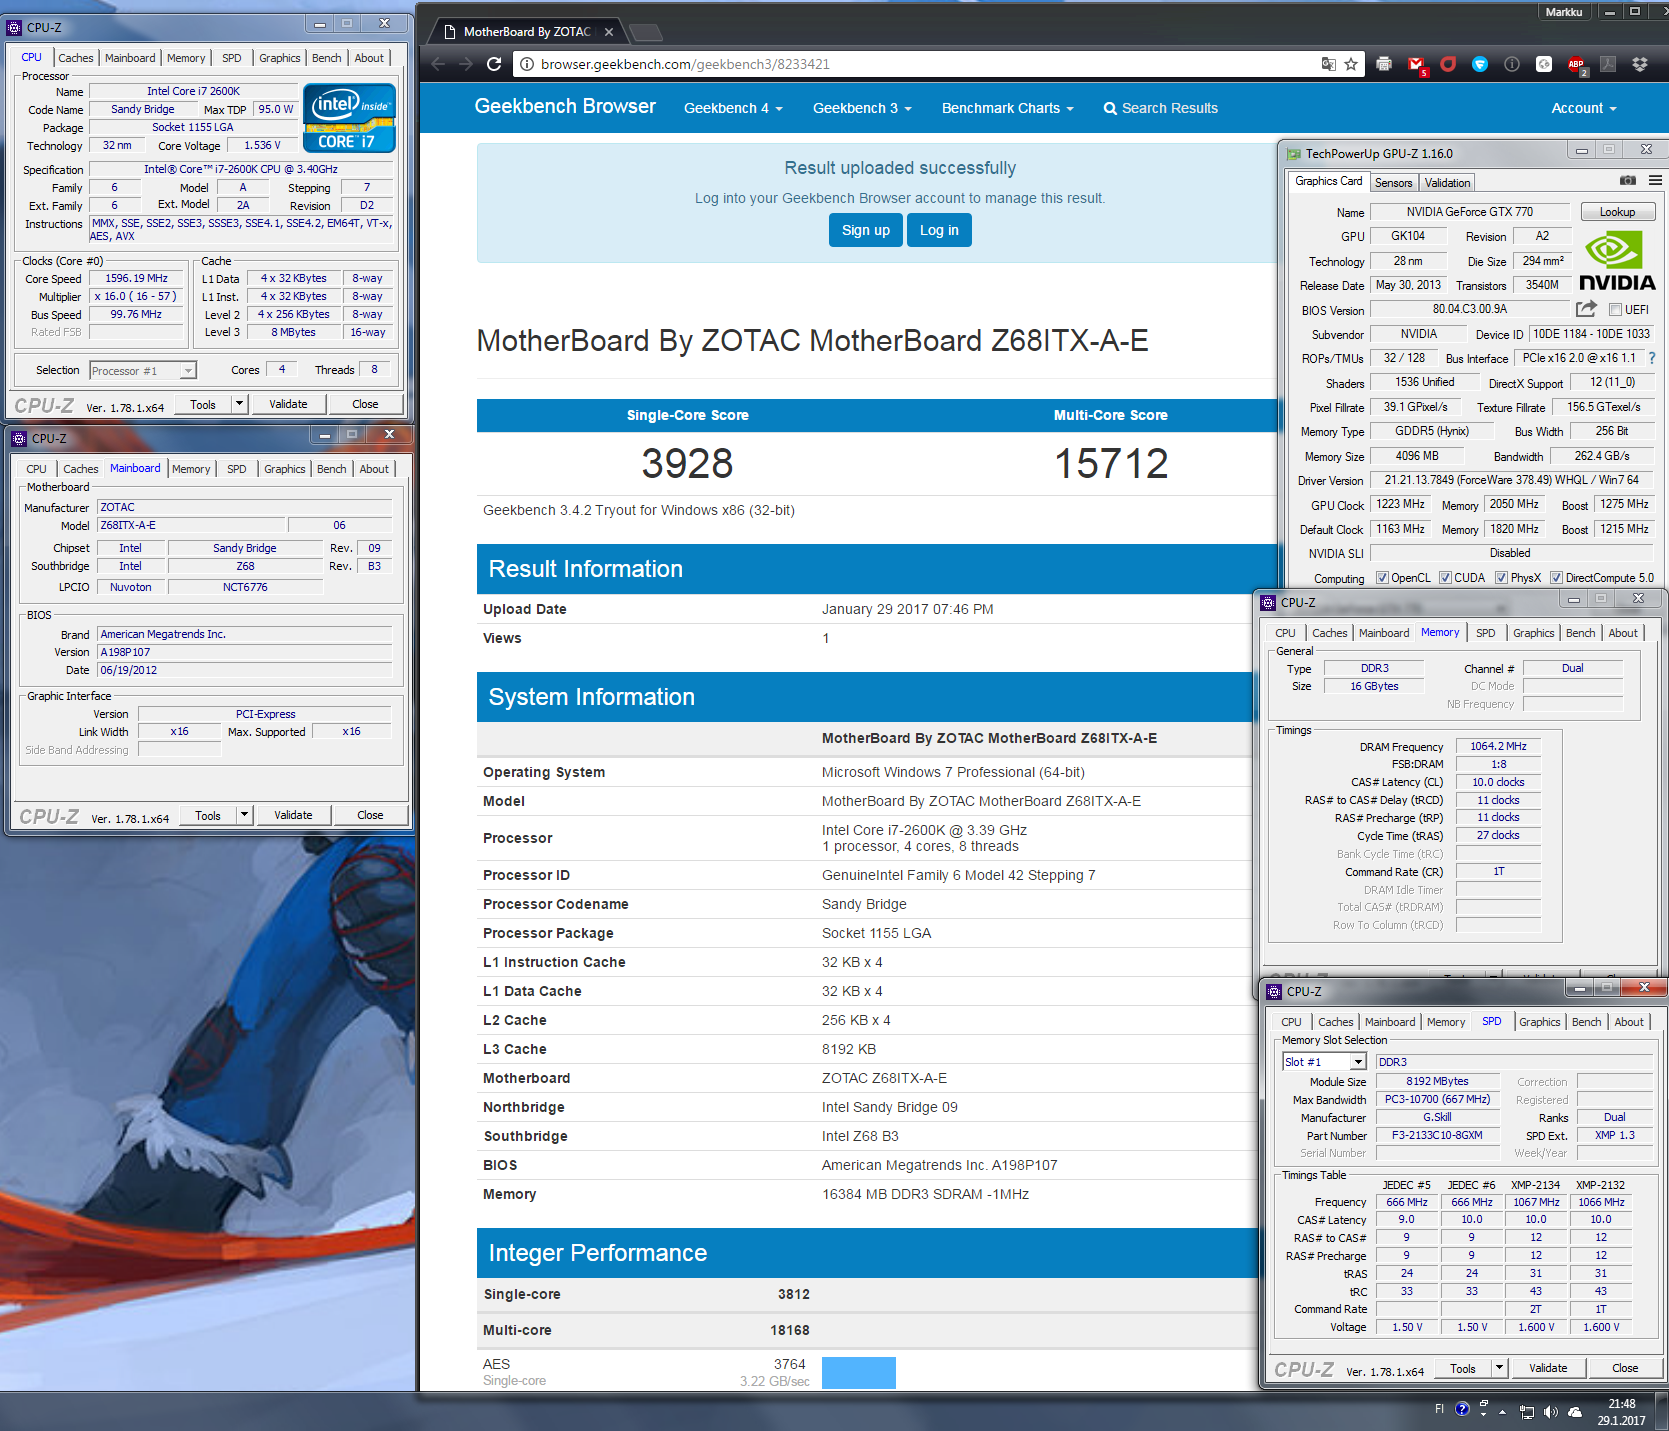Click the Log in button
Viewport: 1669px width, 1431px height.
click(x=939, y=230)
